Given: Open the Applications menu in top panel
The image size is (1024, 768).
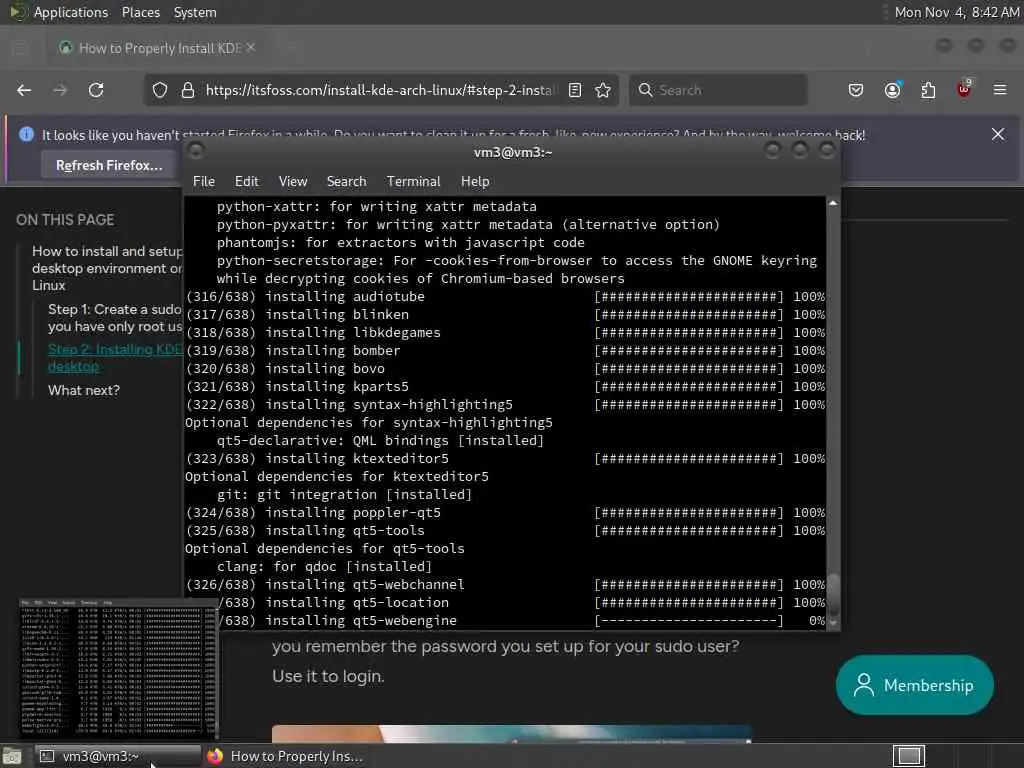Looking at the screenshot, I should (71, 12).
